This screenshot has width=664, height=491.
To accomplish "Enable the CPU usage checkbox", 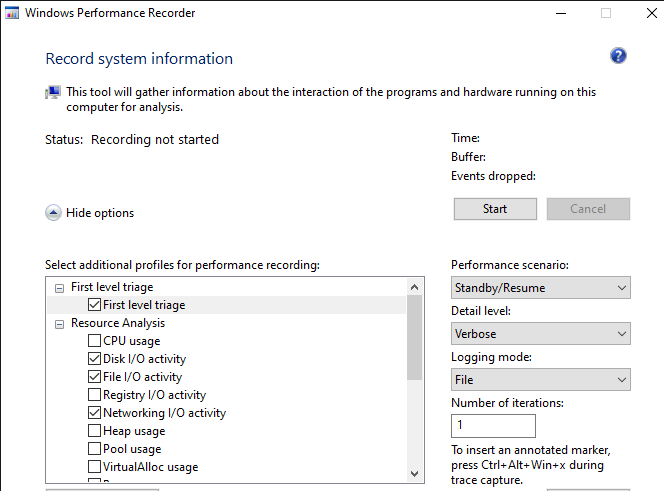I will tap(94, 341).
